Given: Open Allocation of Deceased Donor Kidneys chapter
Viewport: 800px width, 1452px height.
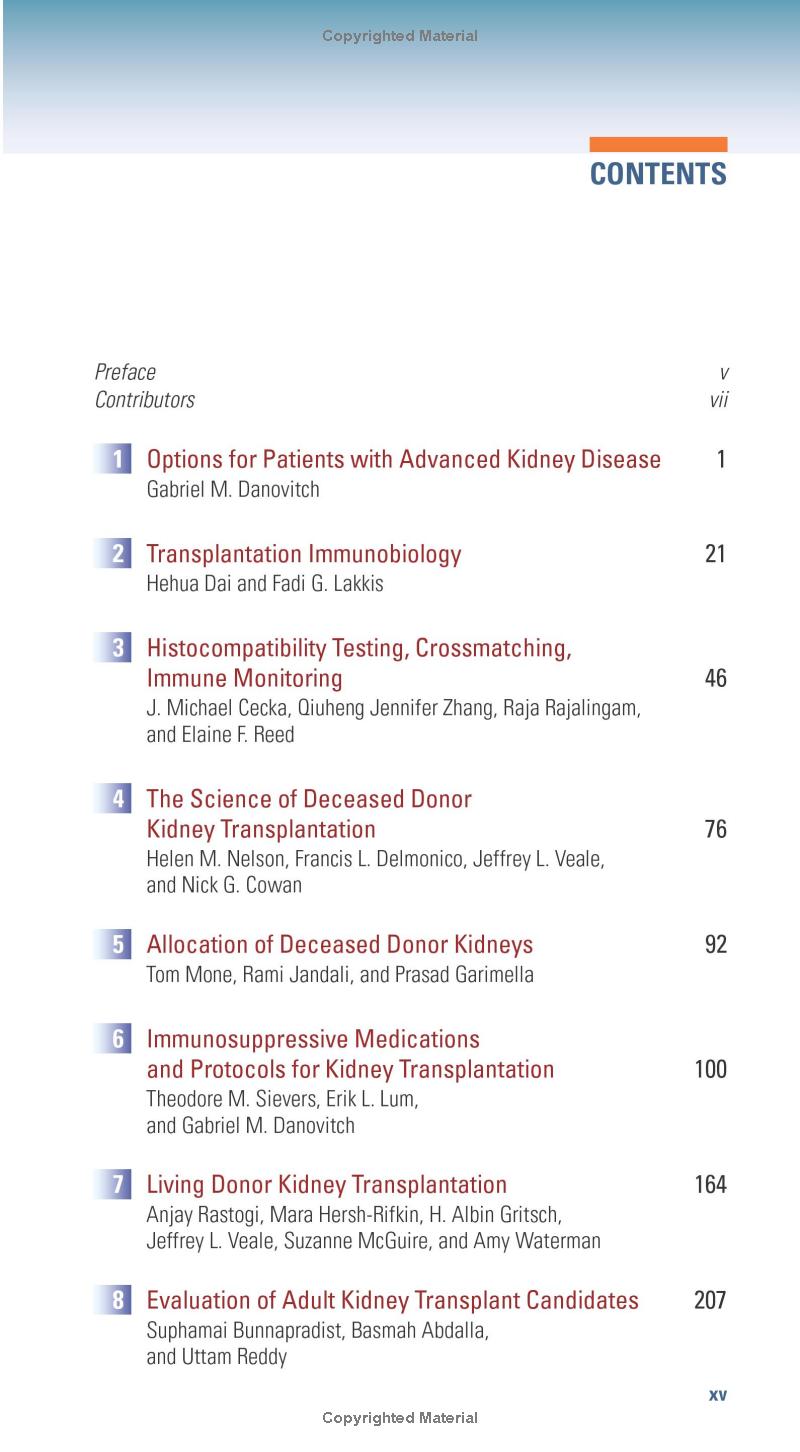Looking at the screenshot, I should click(339, 945).
